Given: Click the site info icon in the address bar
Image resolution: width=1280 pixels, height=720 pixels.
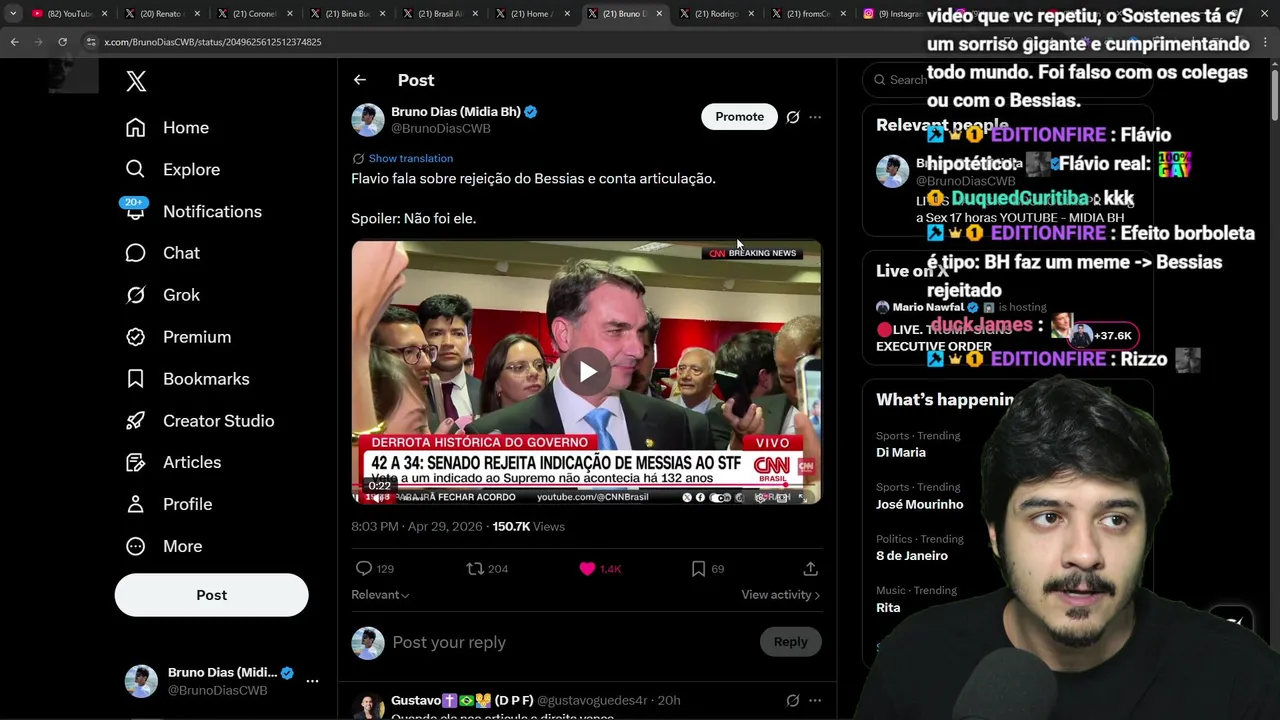Looking at the screenshot, I should point(91,42).
